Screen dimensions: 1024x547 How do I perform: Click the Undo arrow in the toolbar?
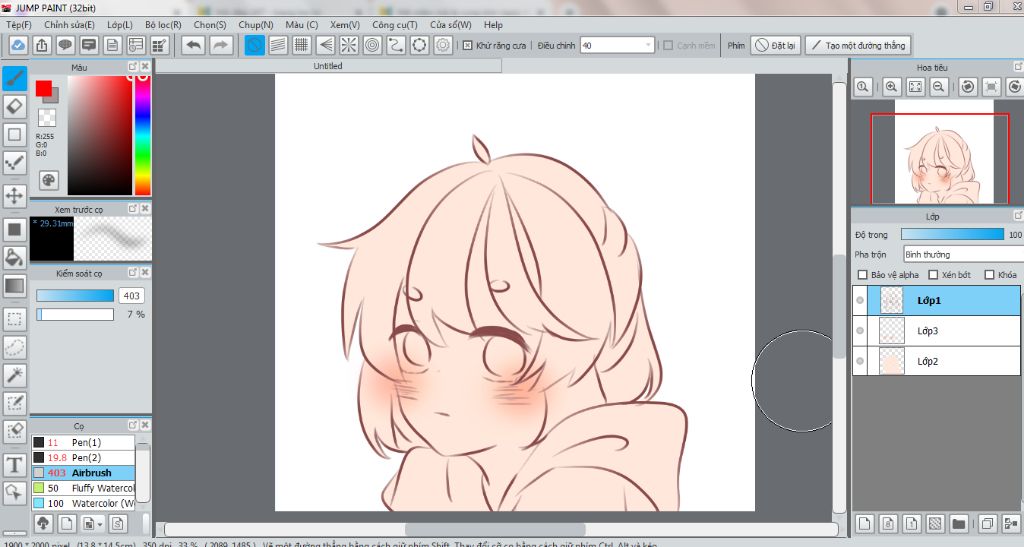tap(193, 45)
